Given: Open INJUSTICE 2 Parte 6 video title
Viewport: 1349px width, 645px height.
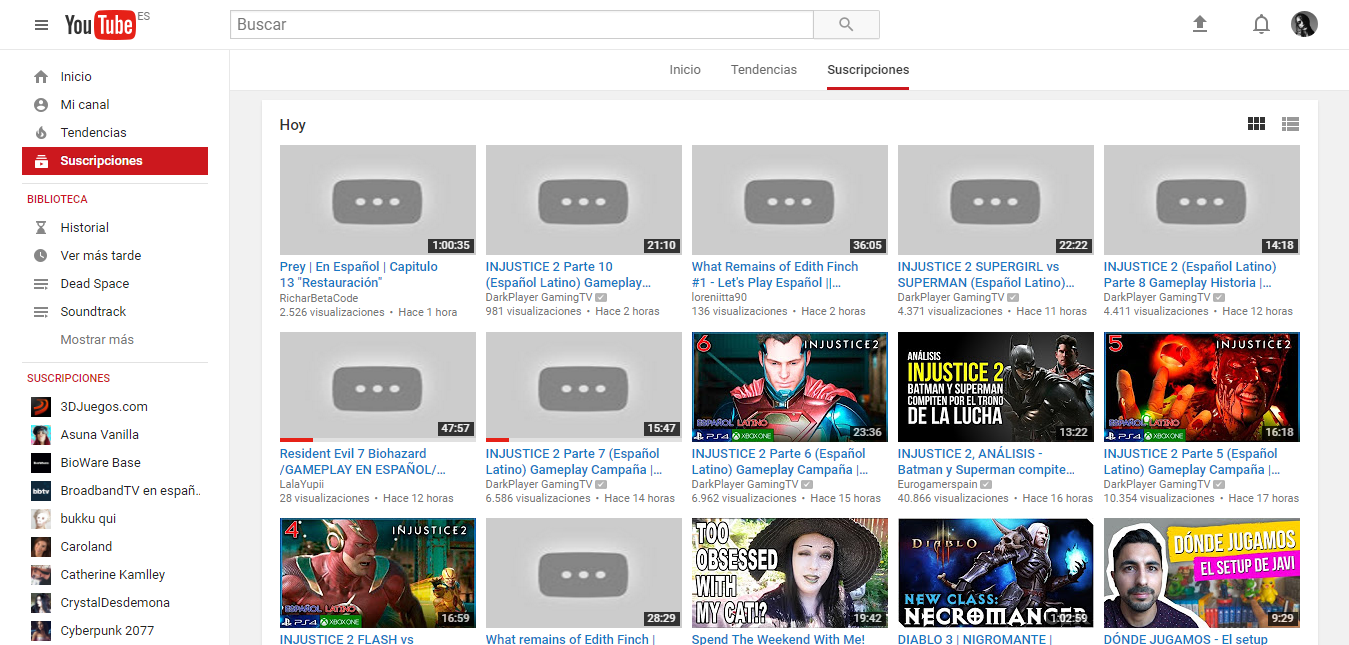Looking at the screenshot, I should (x=779, y=462).
